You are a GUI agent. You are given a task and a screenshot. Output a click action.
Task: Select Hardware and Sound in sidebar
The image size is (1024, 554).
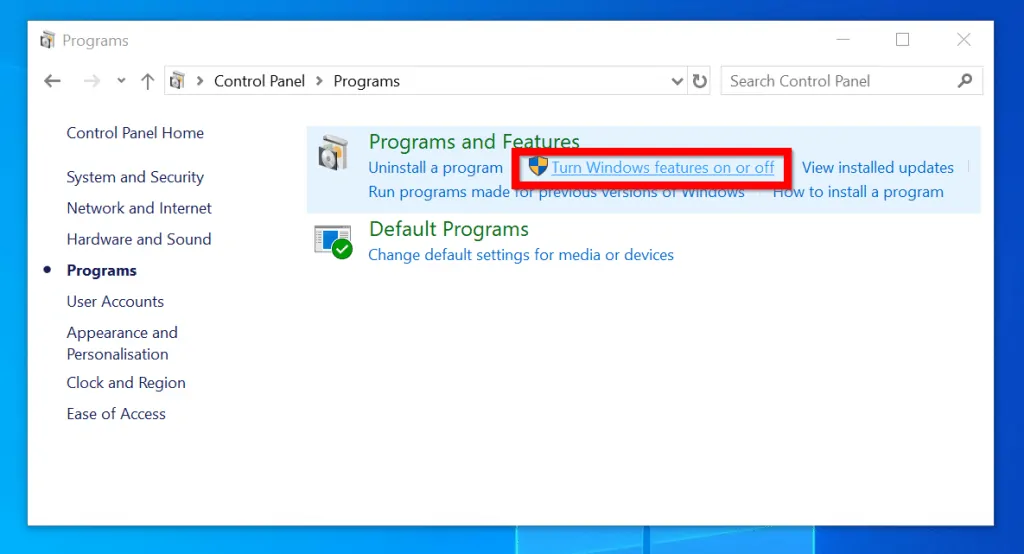click(x=139, y=239)
